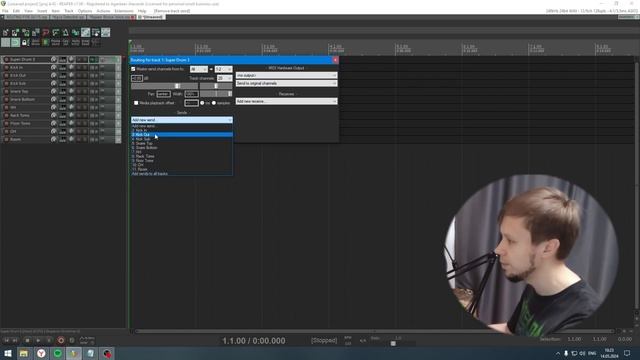Go to project start in transport
This screenshot has height=360, width=640.
[x=6, y=340]
